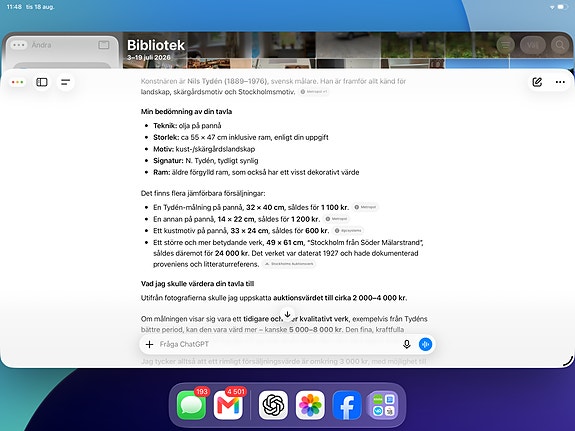Open Messages app in the dock
The height and width of the screenshot is (431, 575).
[x=191, y=405]
